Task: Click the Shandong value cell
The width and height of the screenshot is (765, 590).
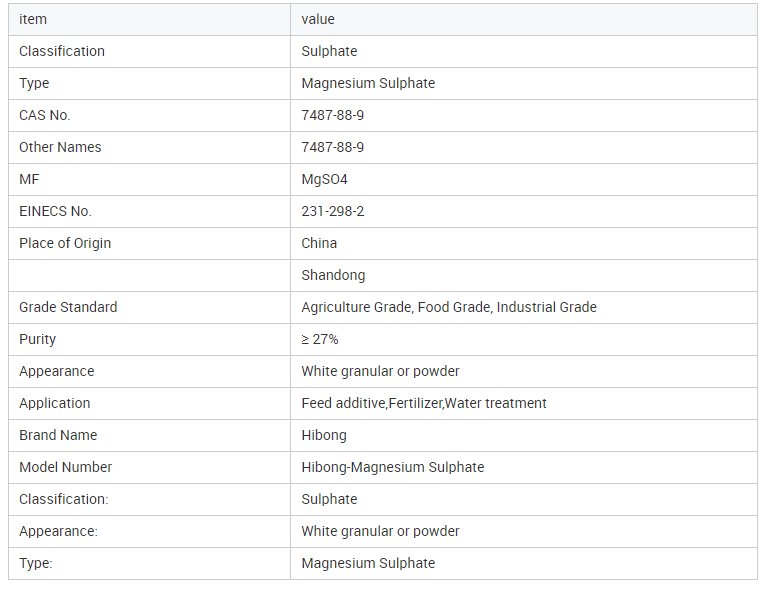Action: [333, 275]
